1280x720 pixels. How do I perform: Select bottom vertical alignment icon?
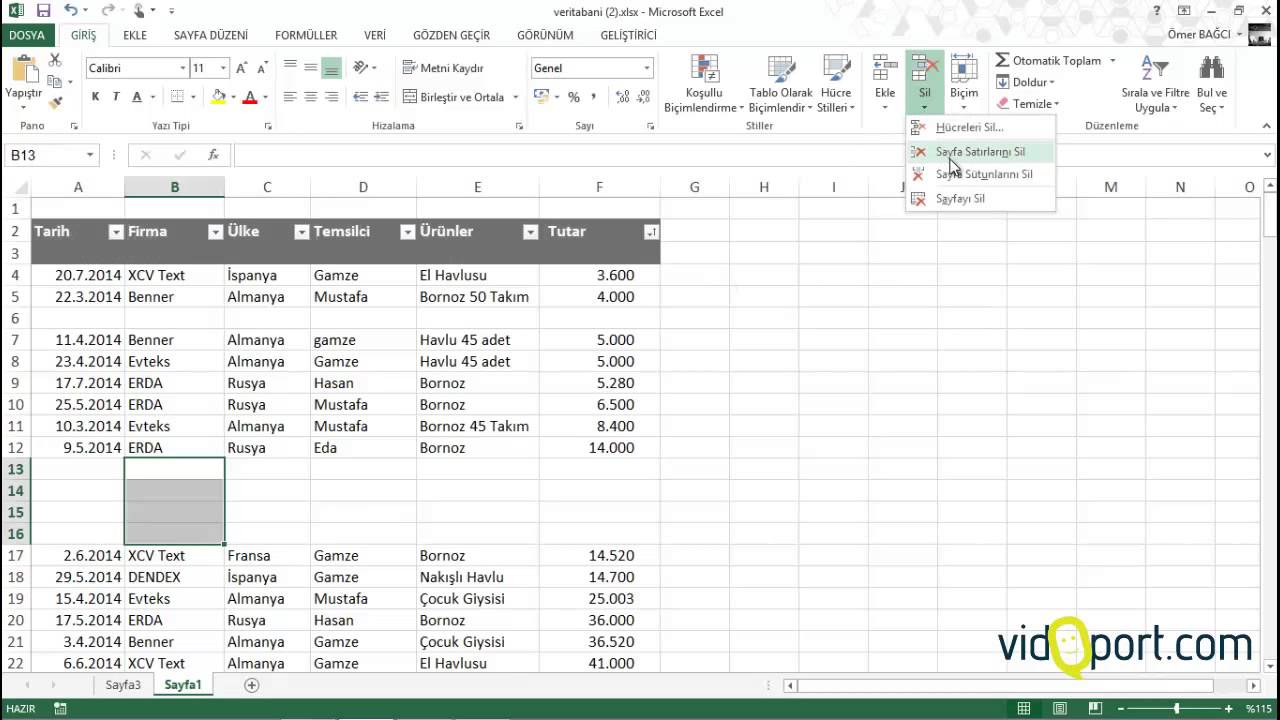[x=332, y=68]
